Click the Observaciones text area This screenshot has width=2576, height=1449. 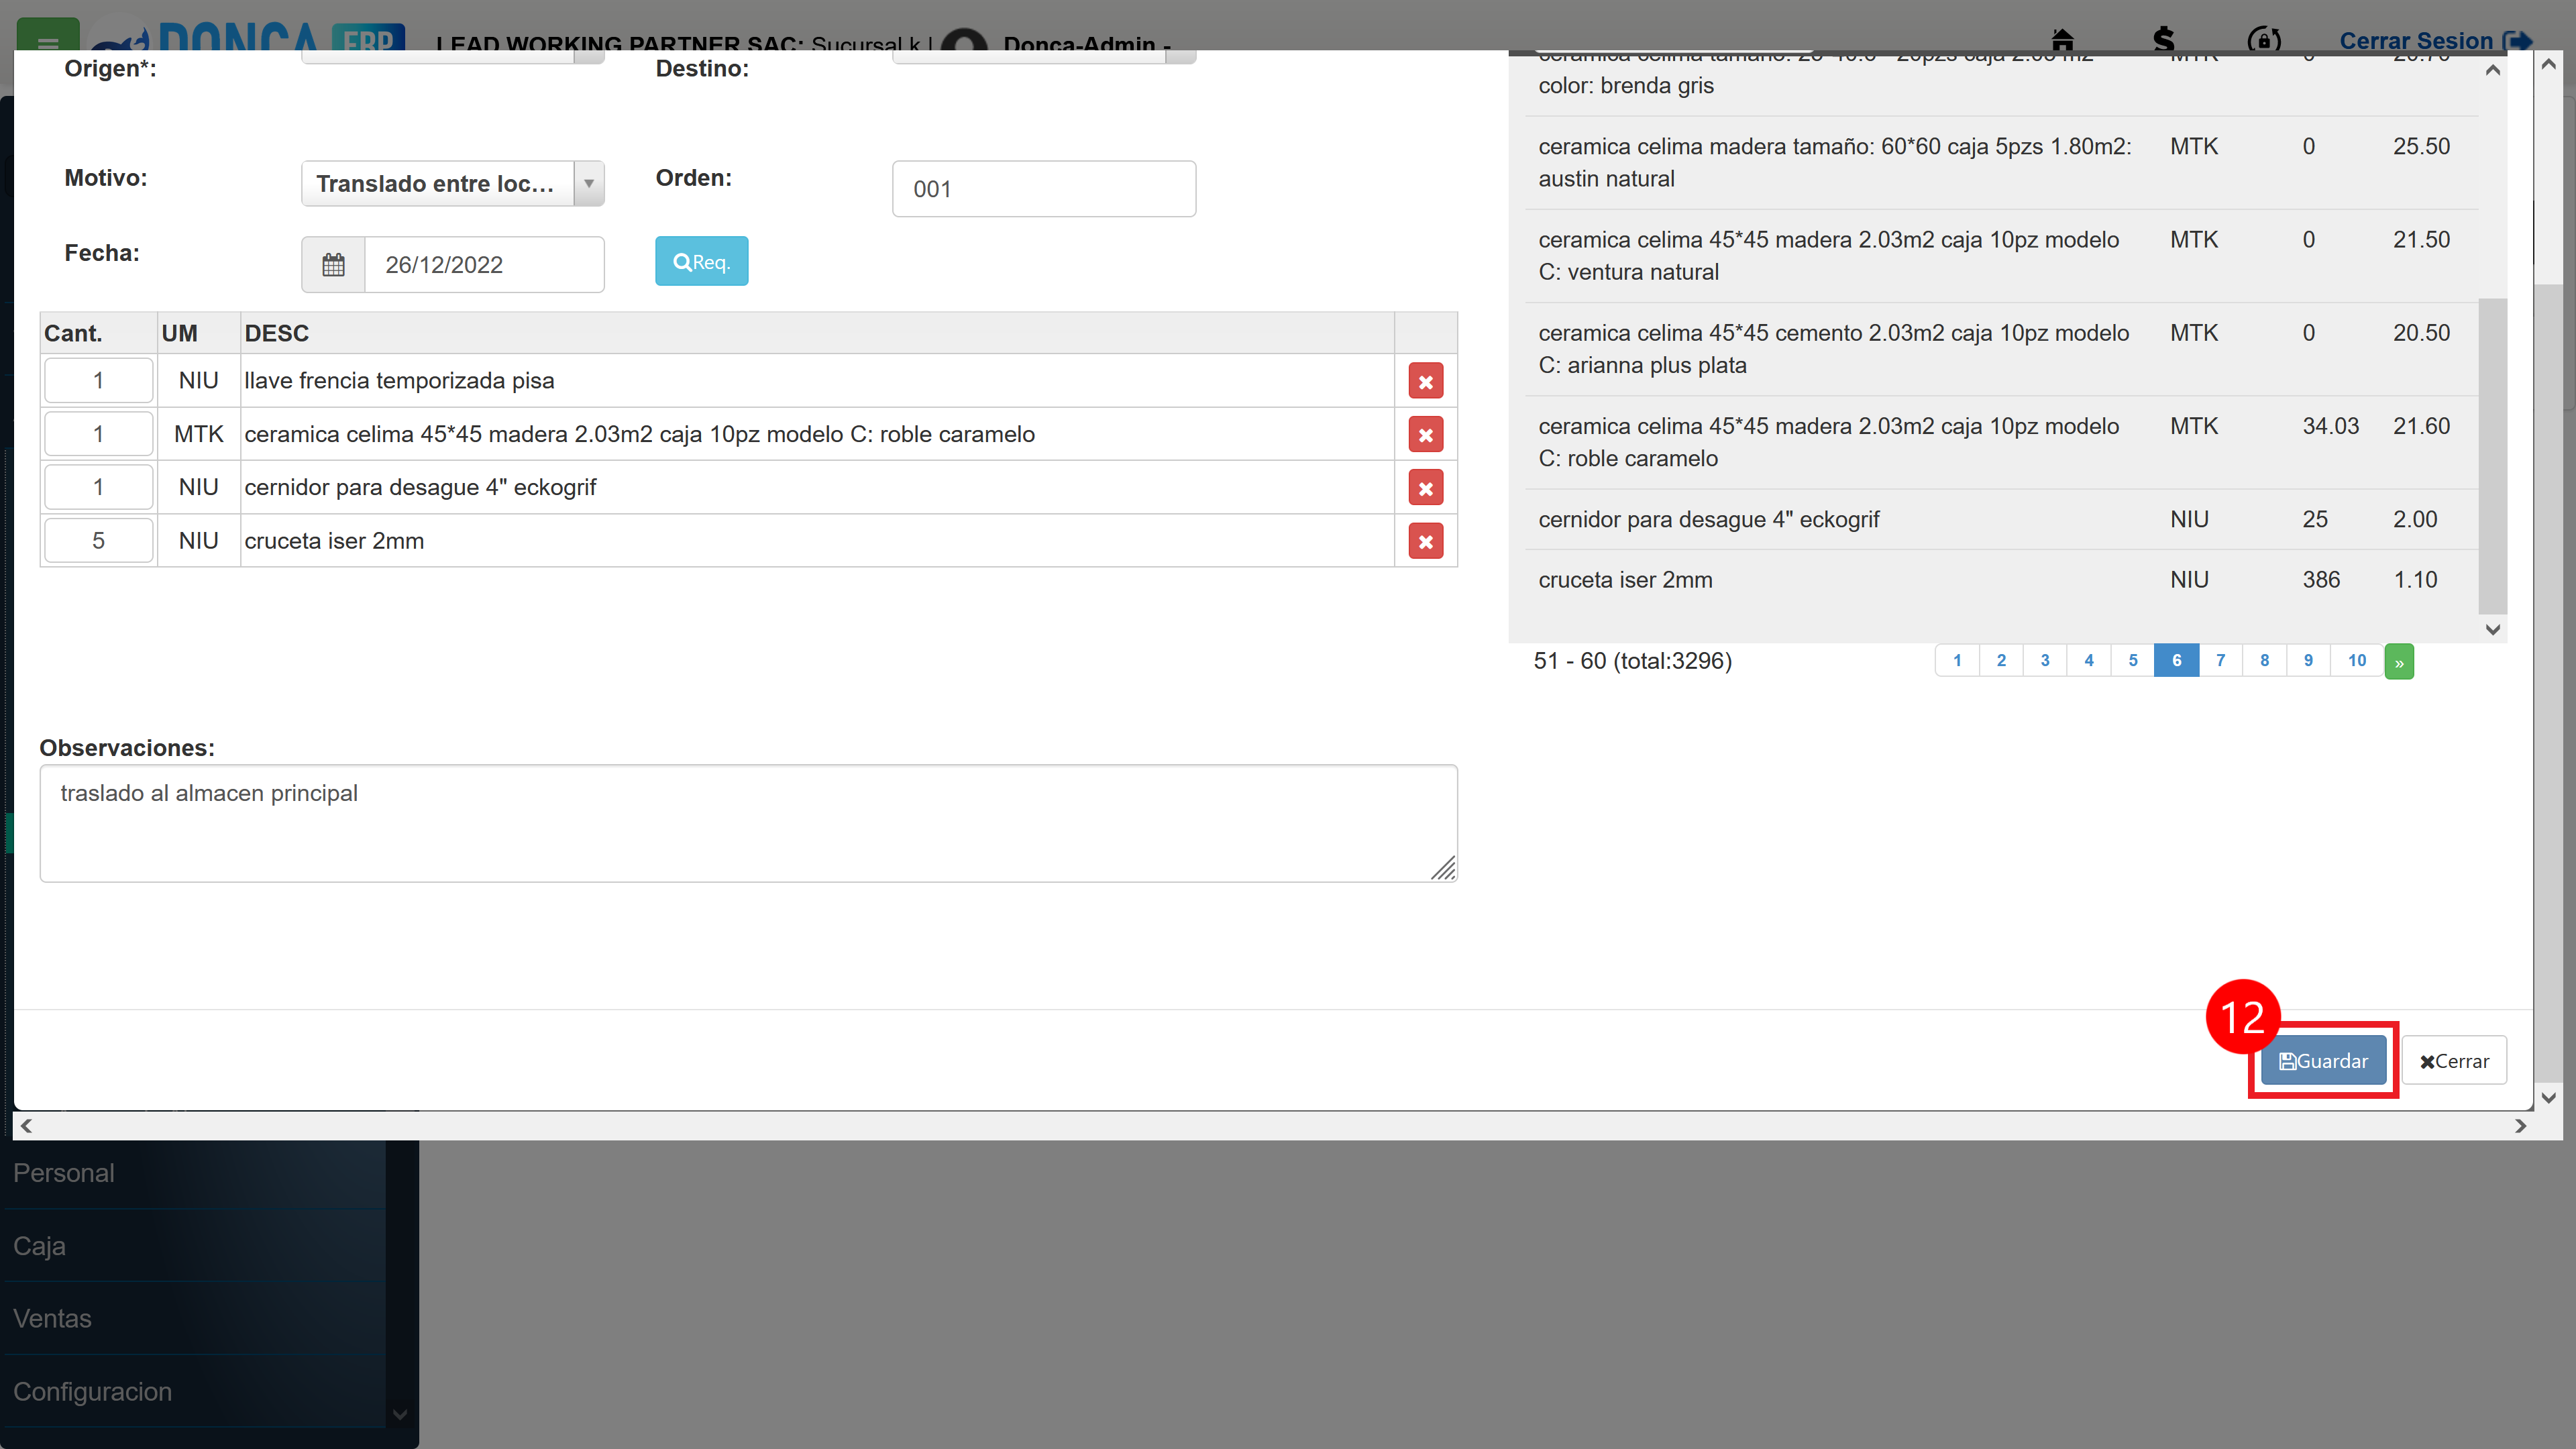pyautogui.click(x=748, y=823)
